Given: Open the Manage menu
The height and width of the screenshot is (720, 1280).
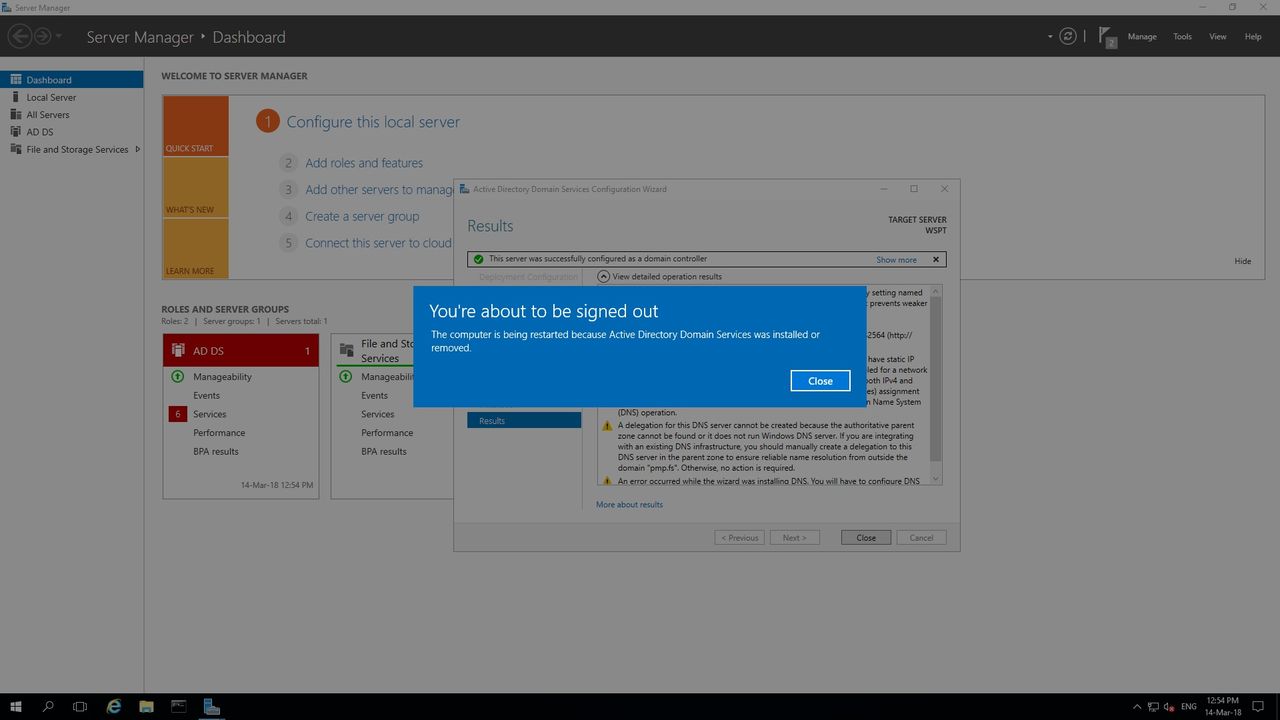Looking at the screenshot, I should pyautogui.click(x=1142, y=37).
